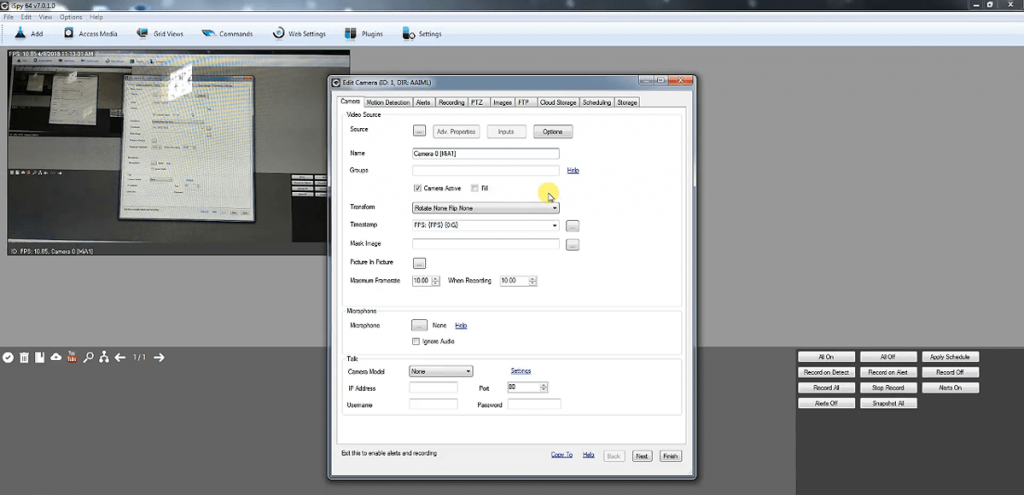This screenshot has height=495, width=1024.
Task: Increase the Port number stepper
Action: pos(545,384)
